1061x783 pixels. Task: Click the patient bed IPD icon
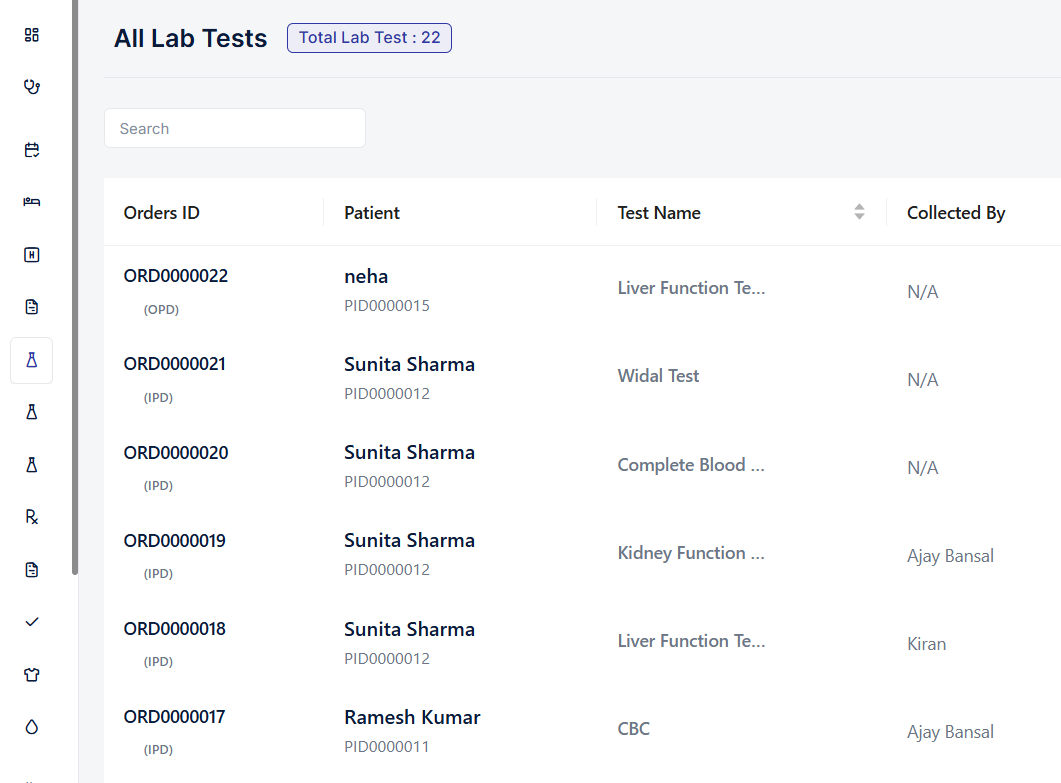(x=31, y=201)
